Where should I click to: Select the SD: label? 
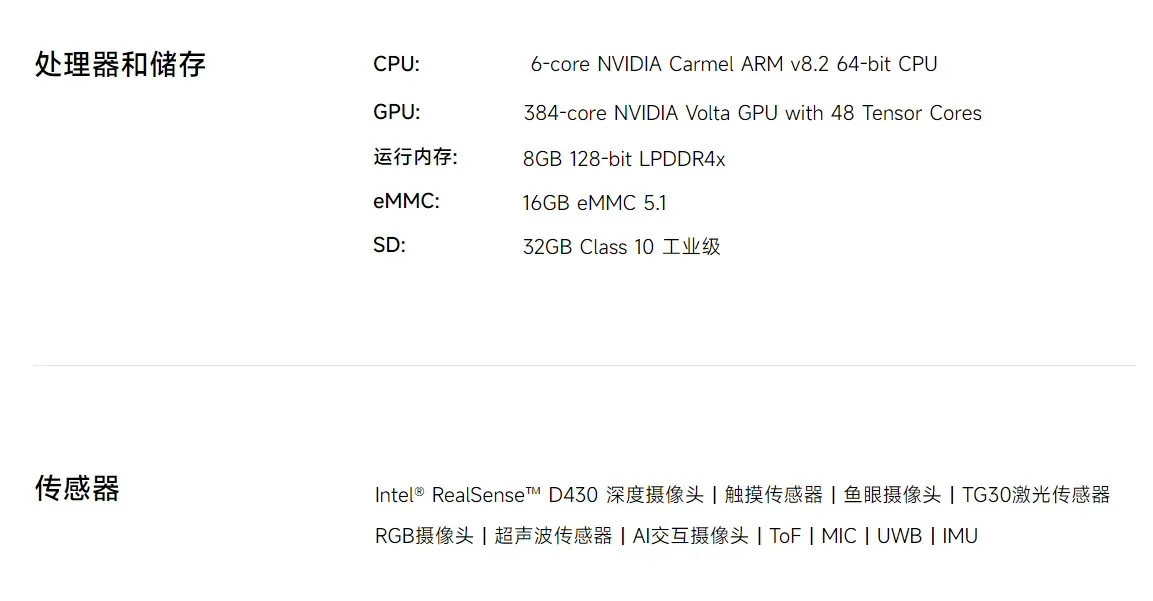389,245
